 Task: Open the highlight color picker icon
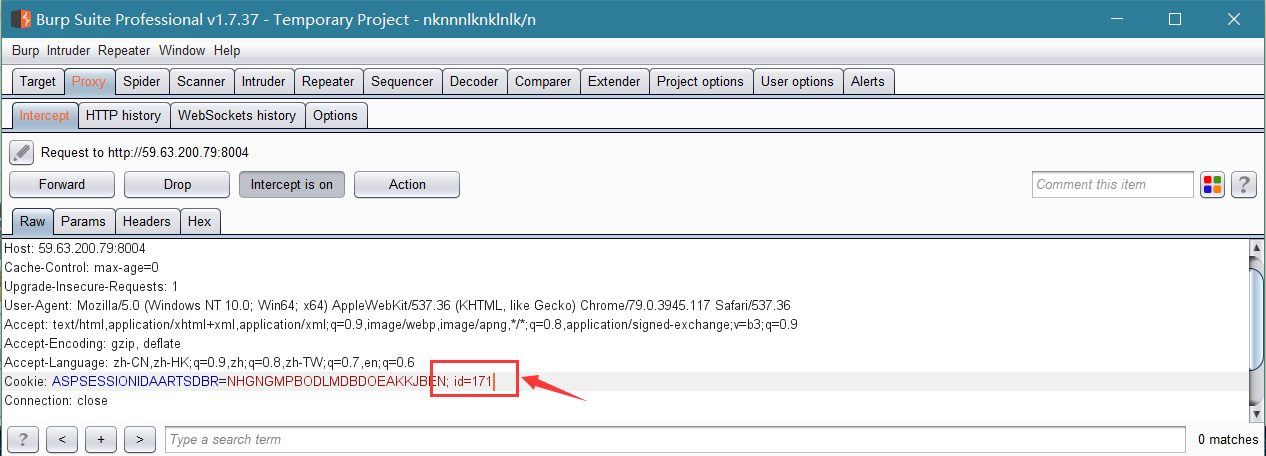[1212, 185]
